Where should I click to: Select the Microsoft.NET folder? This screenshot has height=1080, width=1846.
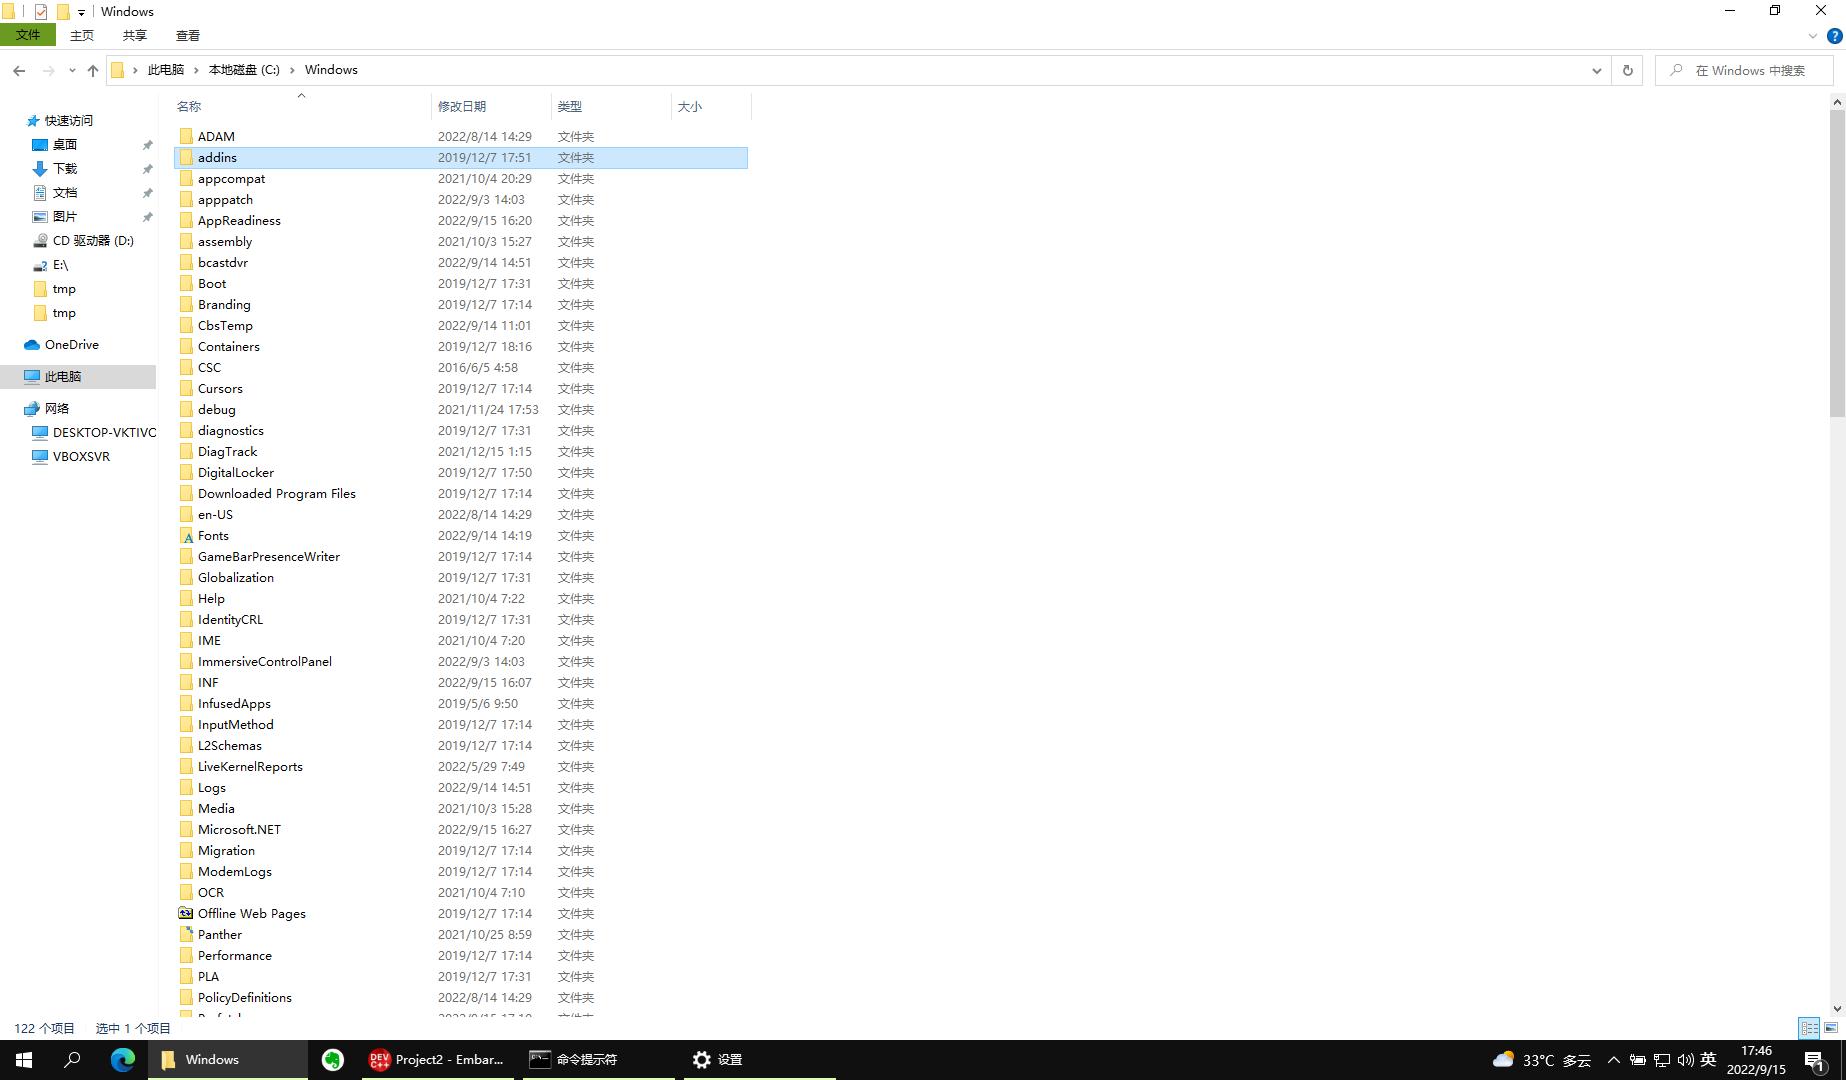point(461,829)
